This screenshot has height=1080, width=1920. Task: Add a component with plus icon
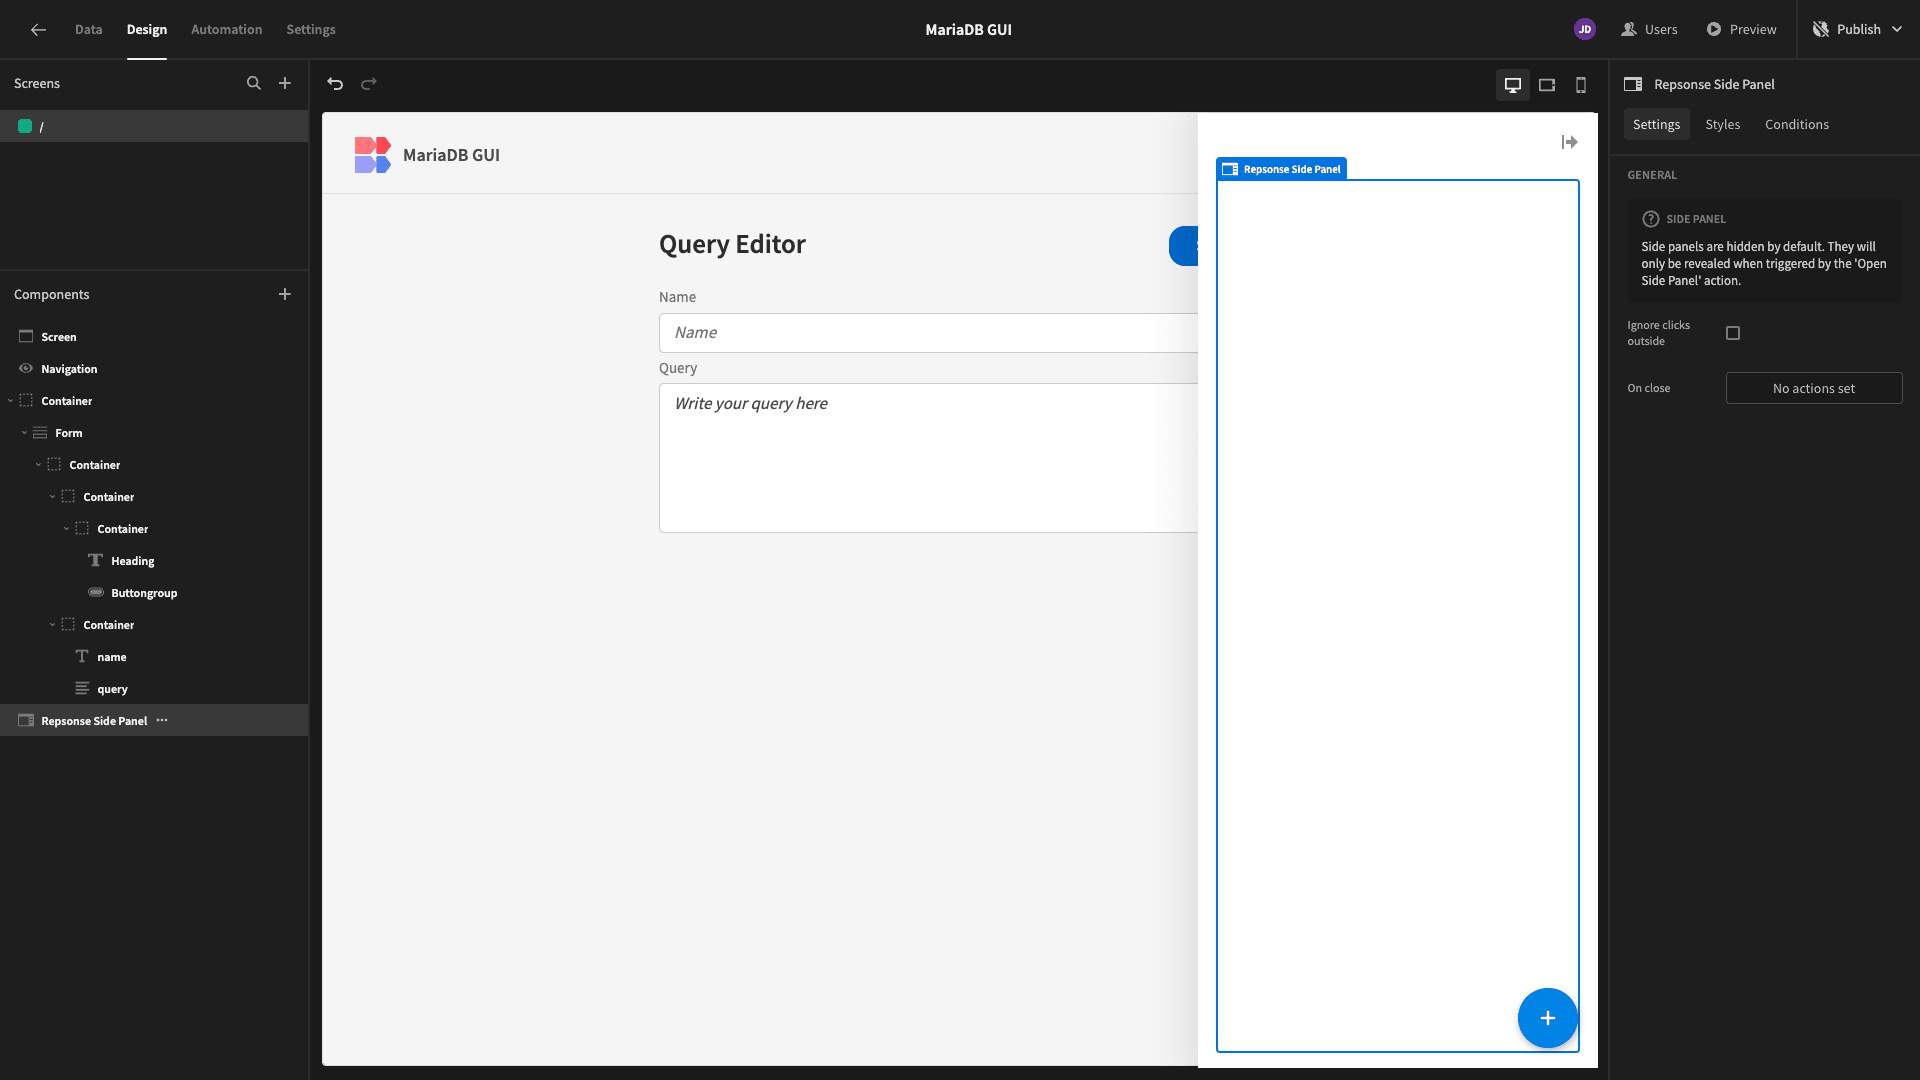click(285, 294)
